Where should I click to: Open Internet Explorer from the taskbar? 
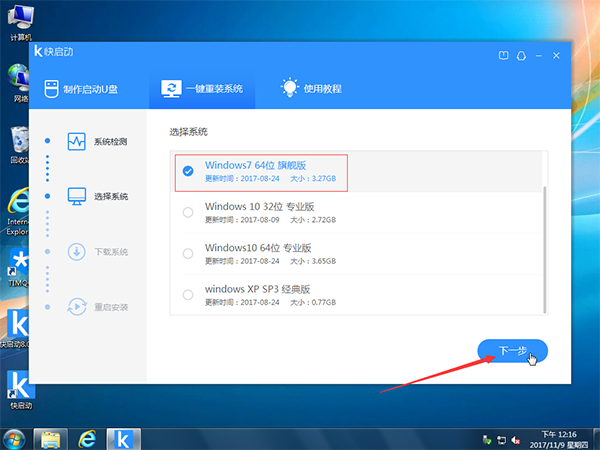(x=86, y=438)
